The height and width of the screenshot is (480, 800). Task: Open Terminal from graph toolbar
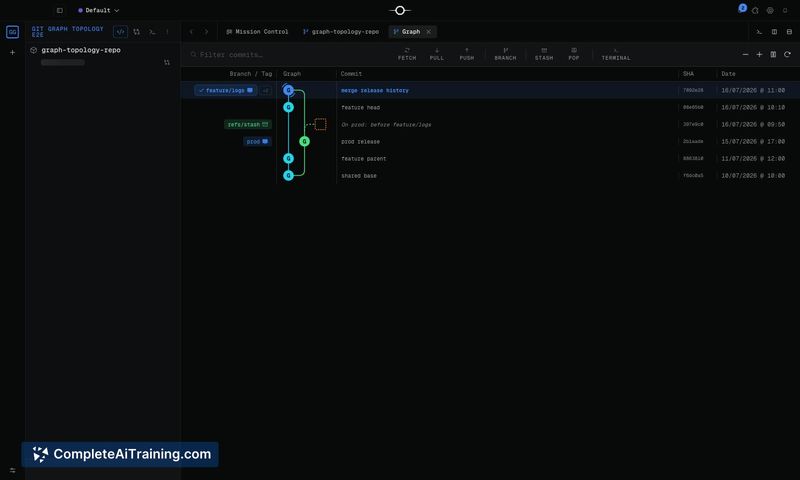pyautogui.click(x=616, y=54)
